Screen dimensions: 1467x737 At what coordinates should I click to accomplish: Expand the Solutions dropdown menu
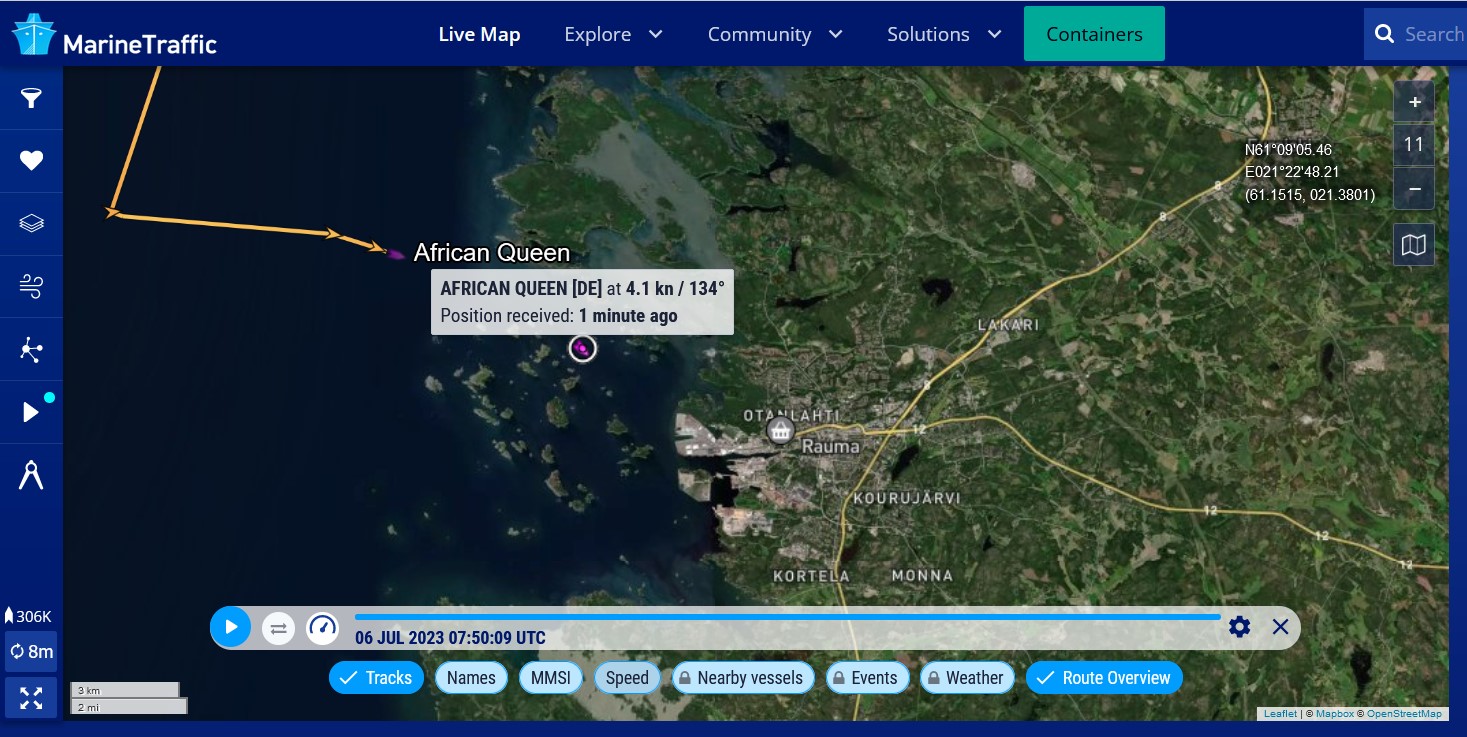944,34
